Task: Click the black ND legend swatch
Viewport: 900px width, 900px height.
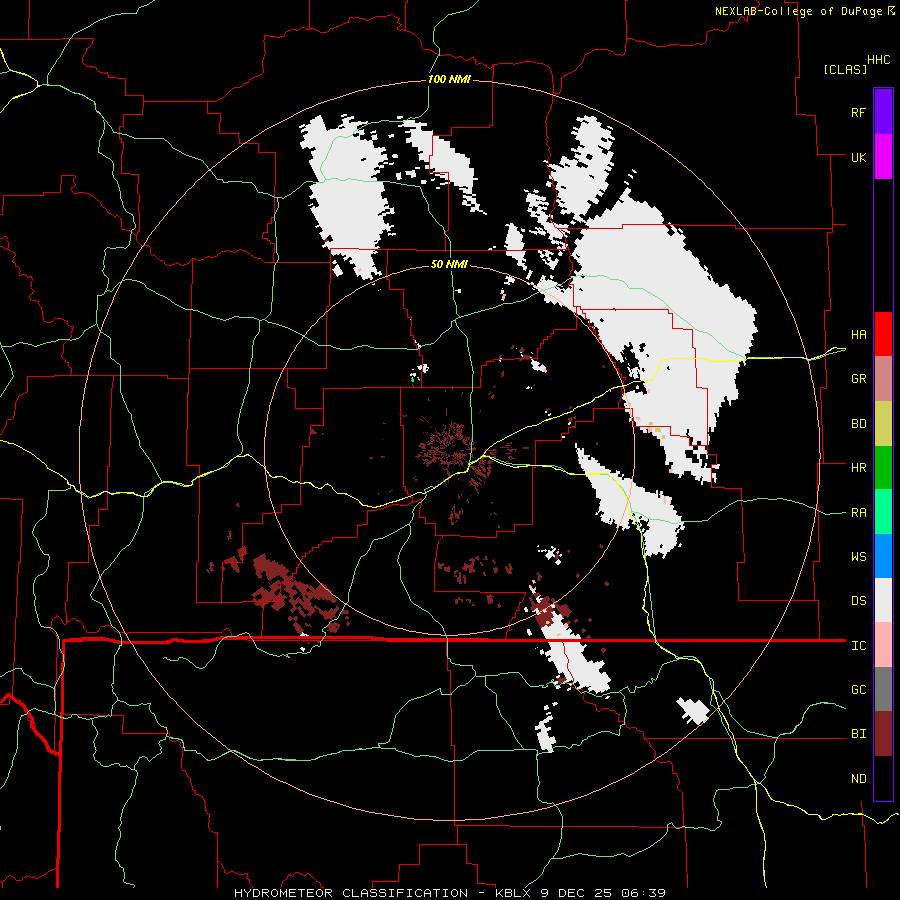Action: (x=883, y=778)
